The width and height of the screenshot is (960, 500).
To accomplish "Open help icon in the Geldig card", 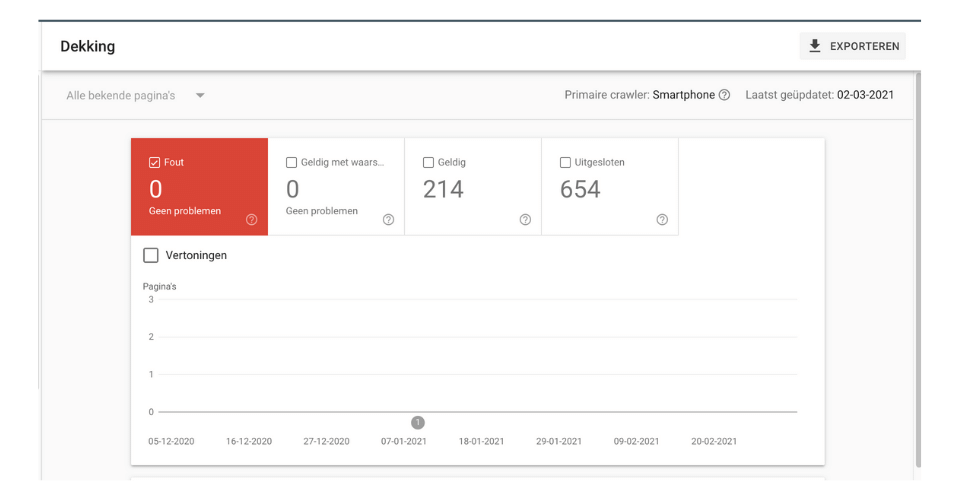I will click(525, 220).
